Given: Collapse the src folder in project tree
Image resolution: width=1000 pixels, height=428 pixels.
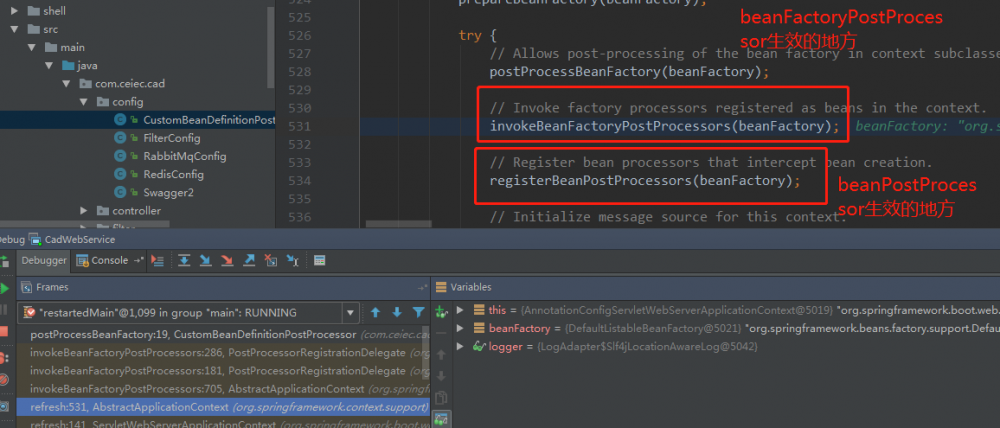Looking at the screenshot, I should coord(14,29).
